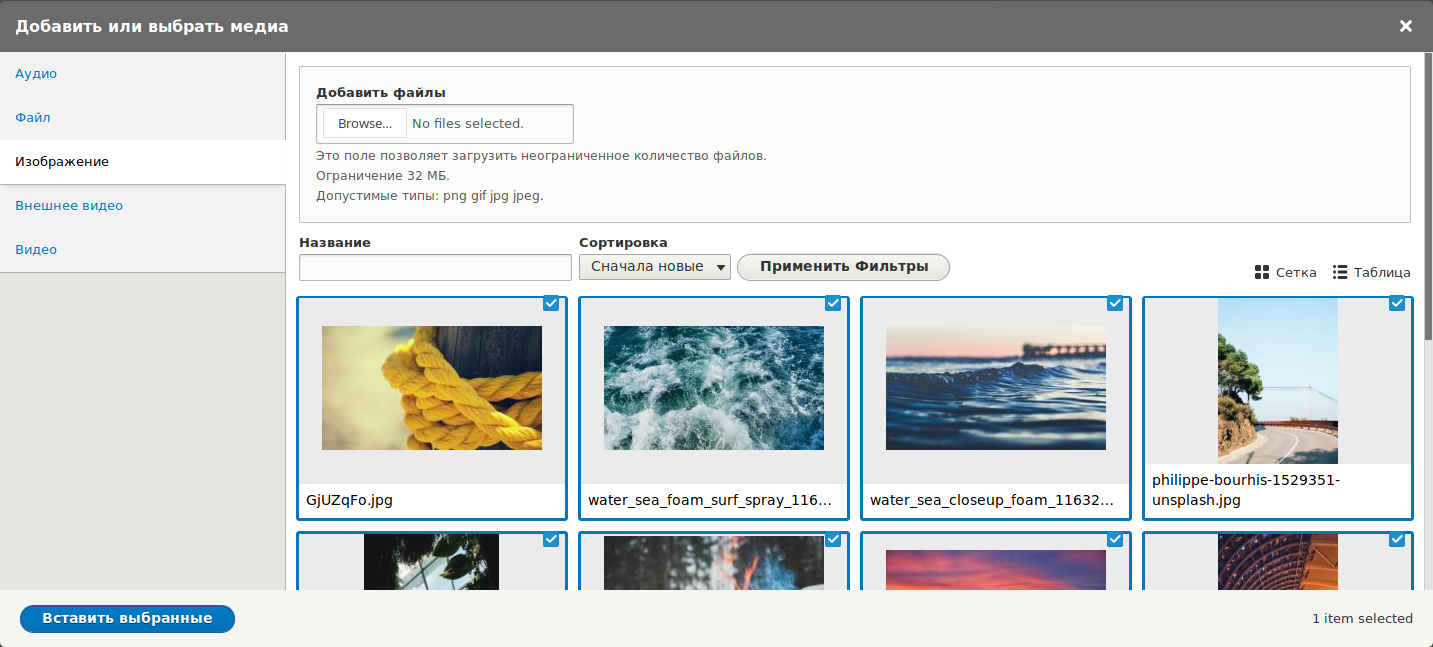Toggle checkbox on water_sea_foam_surf_spray card

[x=833, y=304]
